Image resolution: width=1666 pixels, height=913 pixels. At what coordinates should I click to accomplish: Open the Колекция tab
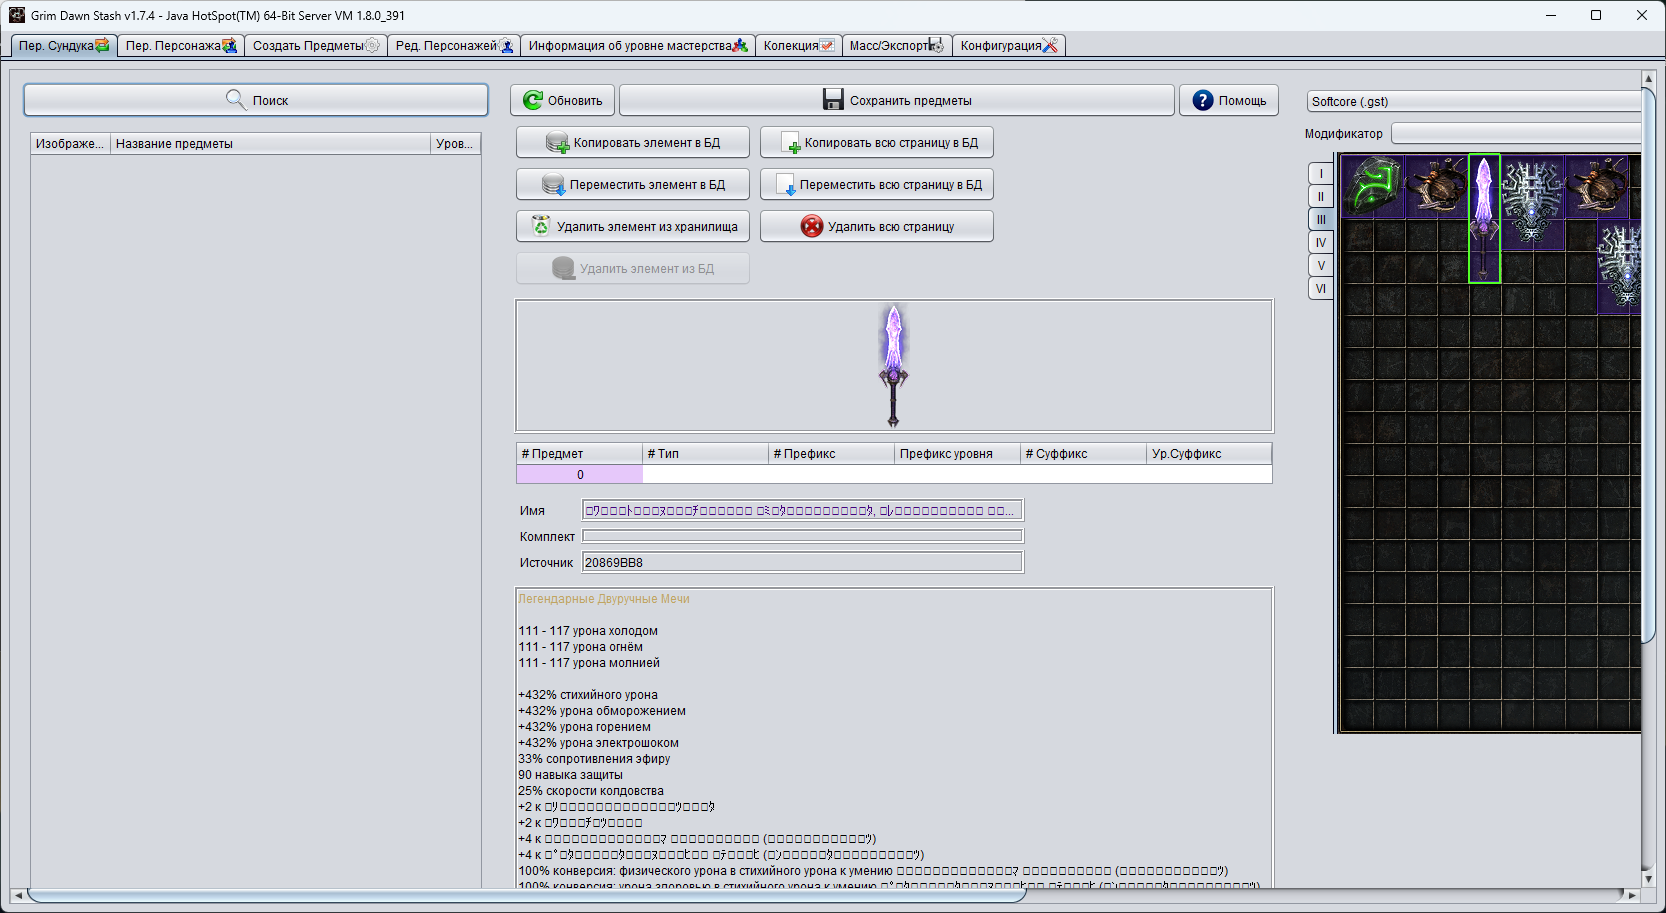pyautogui.click(x=798, y=46)
